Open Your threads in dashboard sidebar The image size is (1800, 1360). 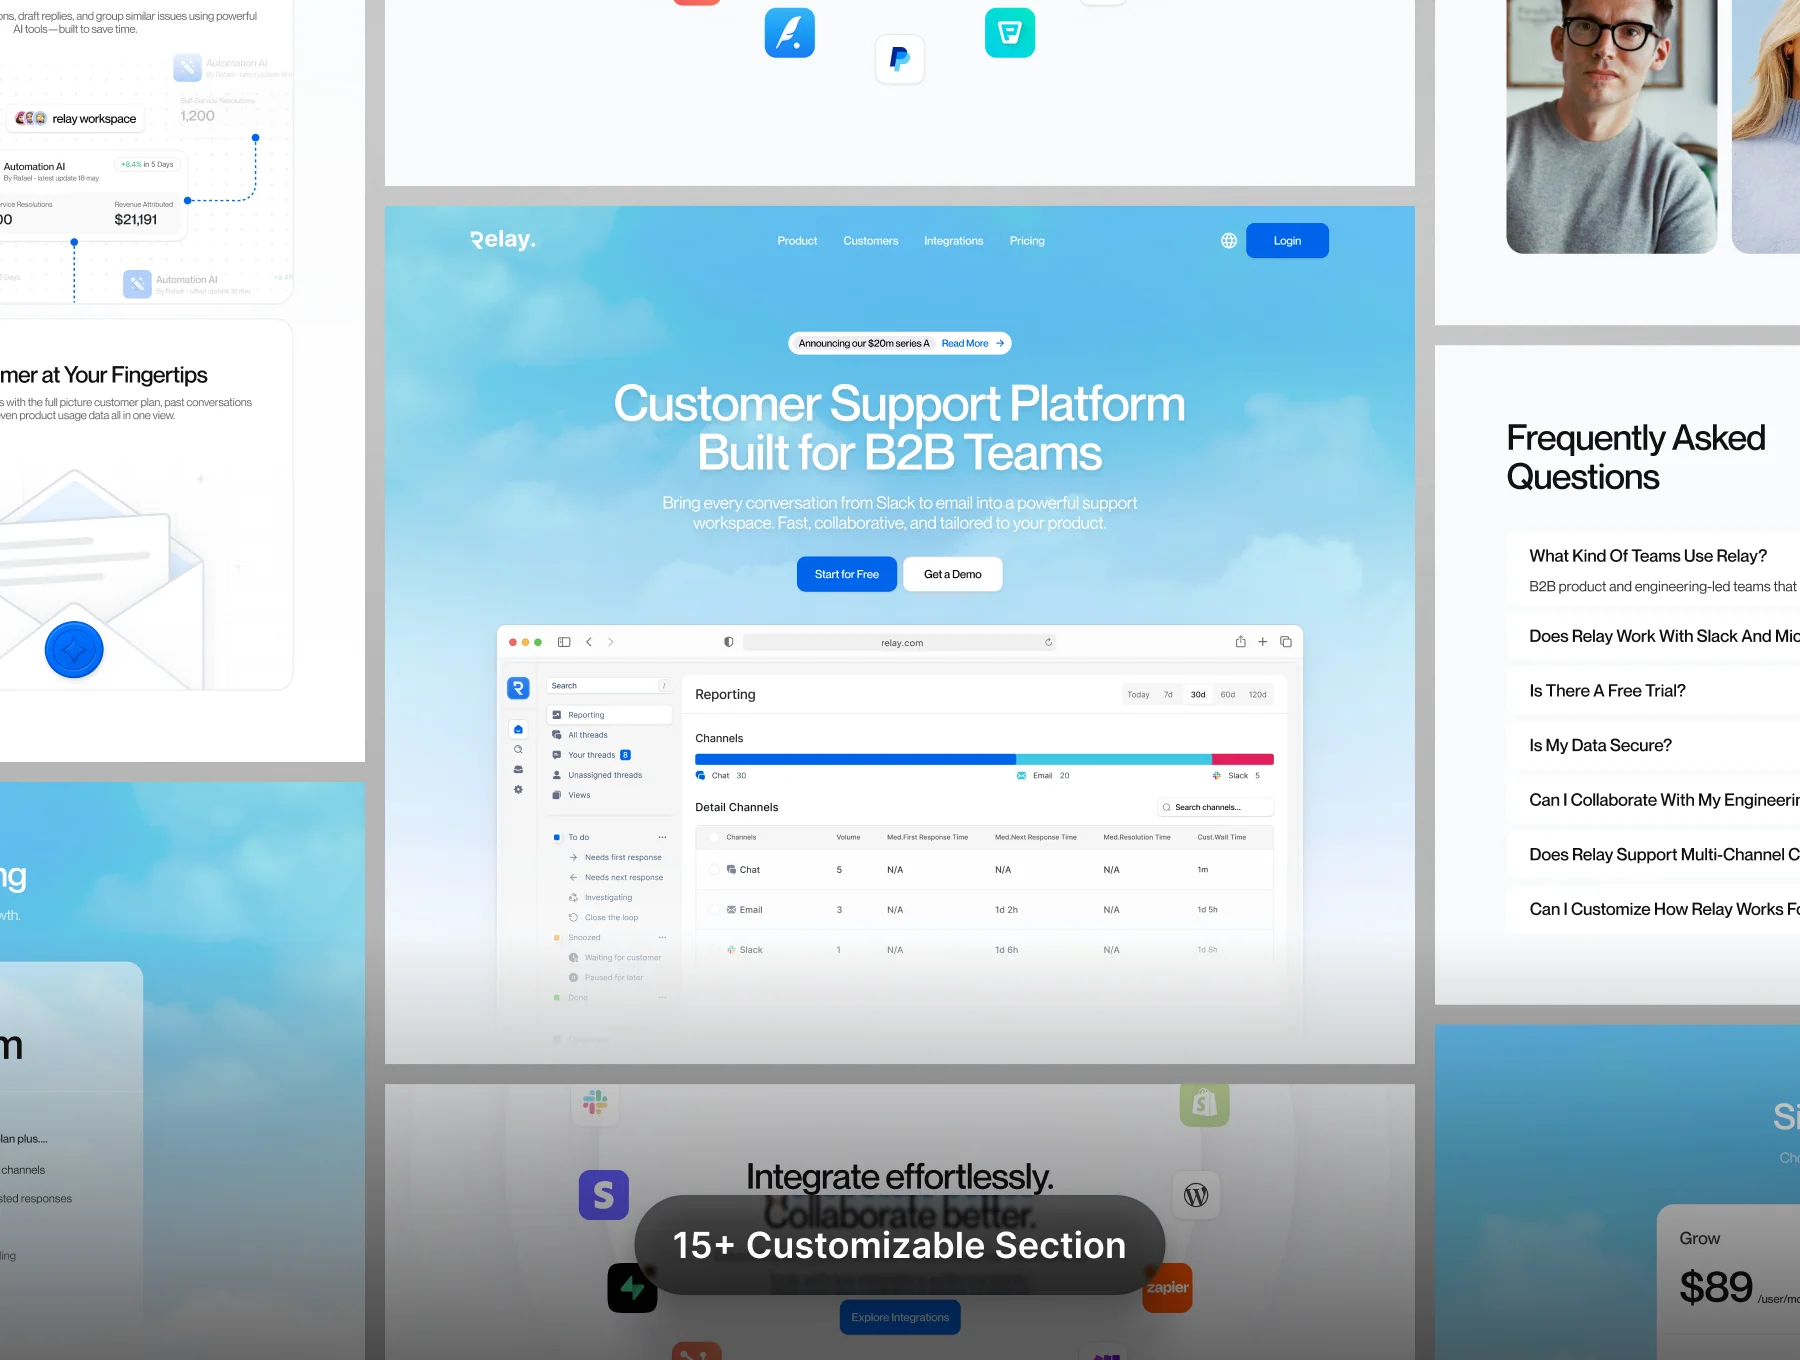click(x=592, y=755)
